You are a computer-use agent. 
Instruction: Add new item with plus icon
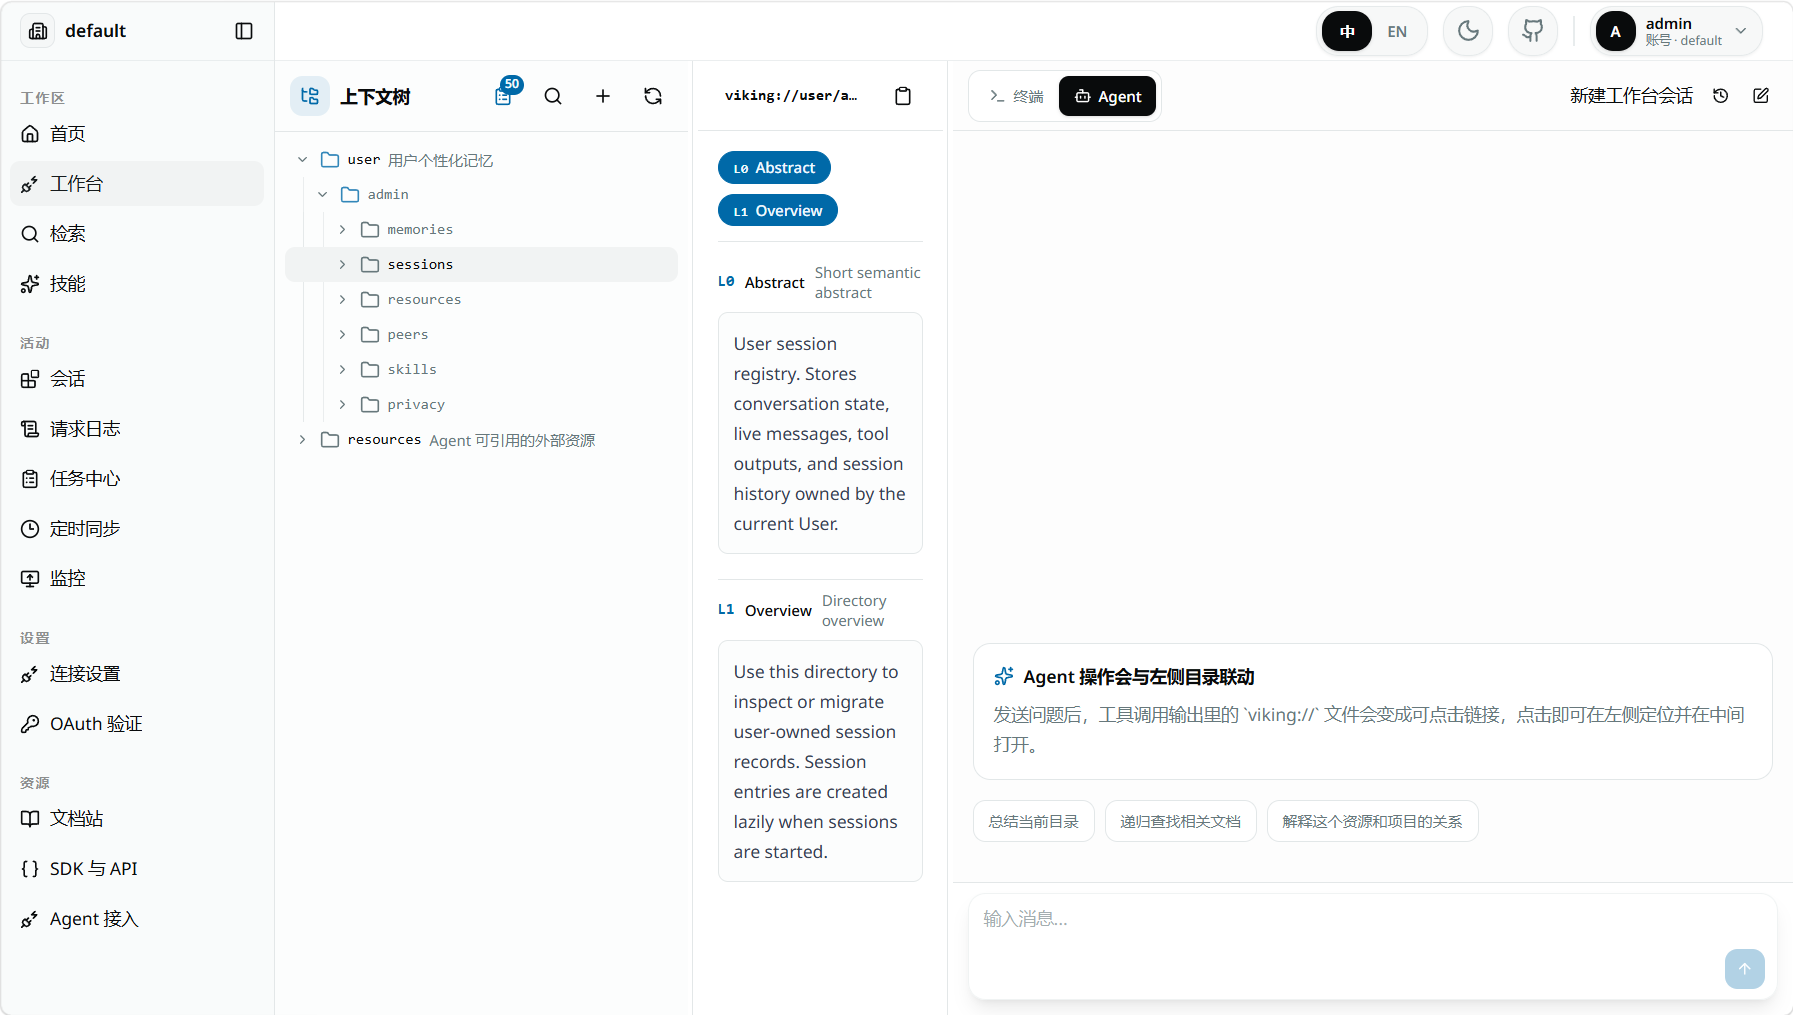click(x=603, y=96)
